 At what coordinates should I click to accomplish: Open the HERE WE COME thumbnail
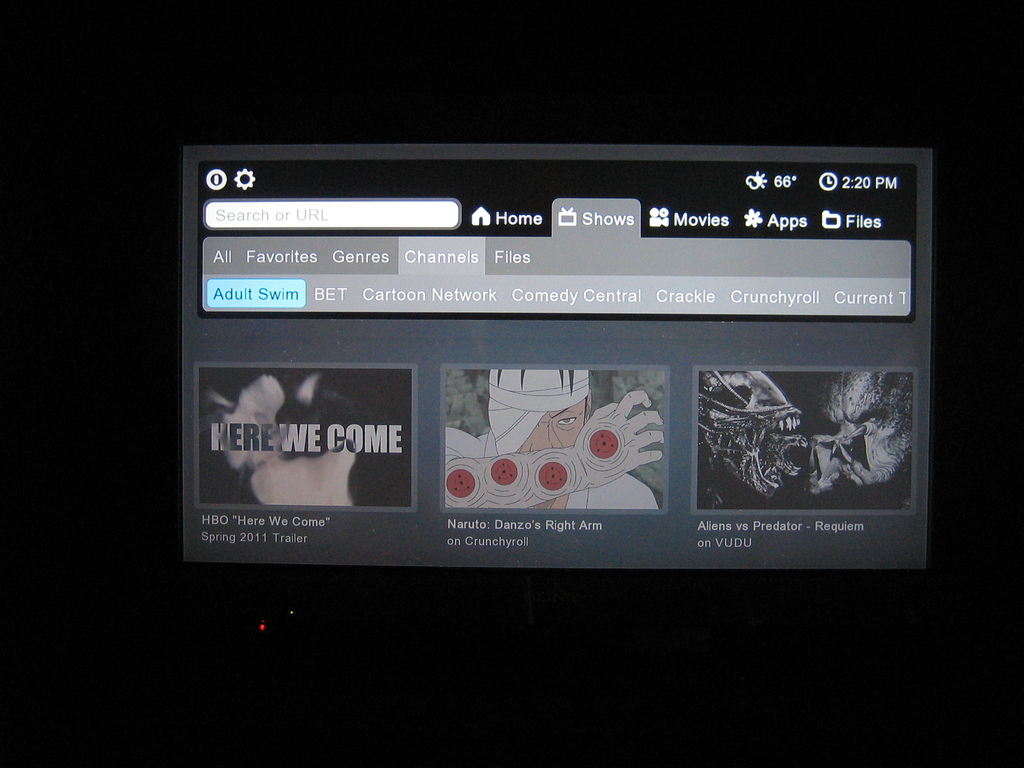(x=306, y=437)
